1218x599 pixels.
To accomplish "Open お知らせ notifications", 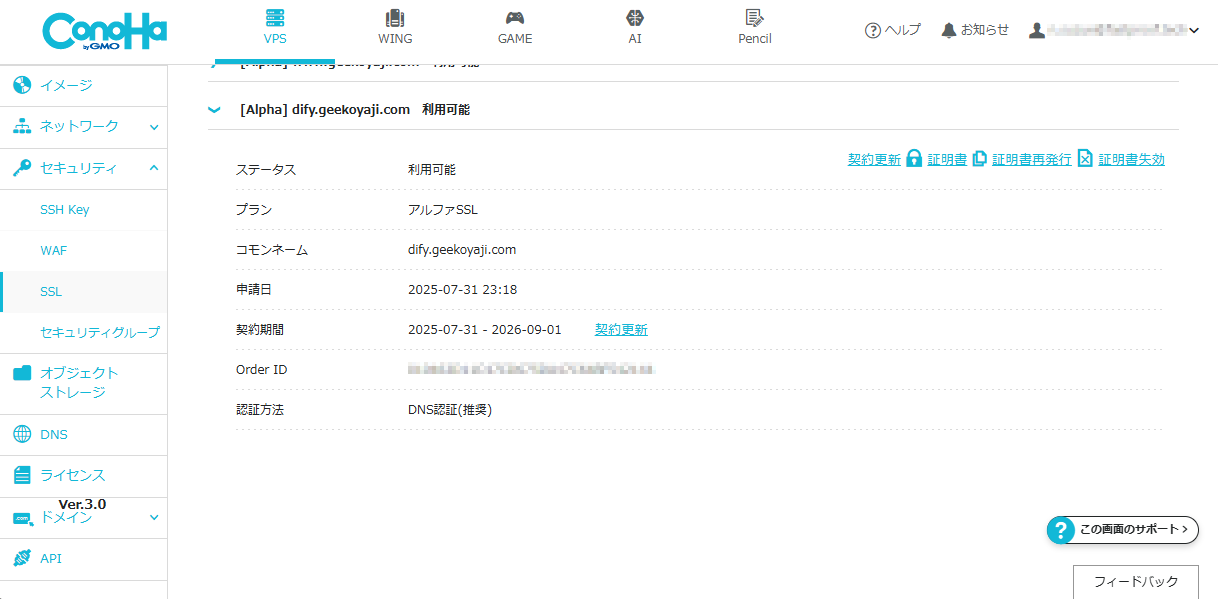I will tap(976, 30).
